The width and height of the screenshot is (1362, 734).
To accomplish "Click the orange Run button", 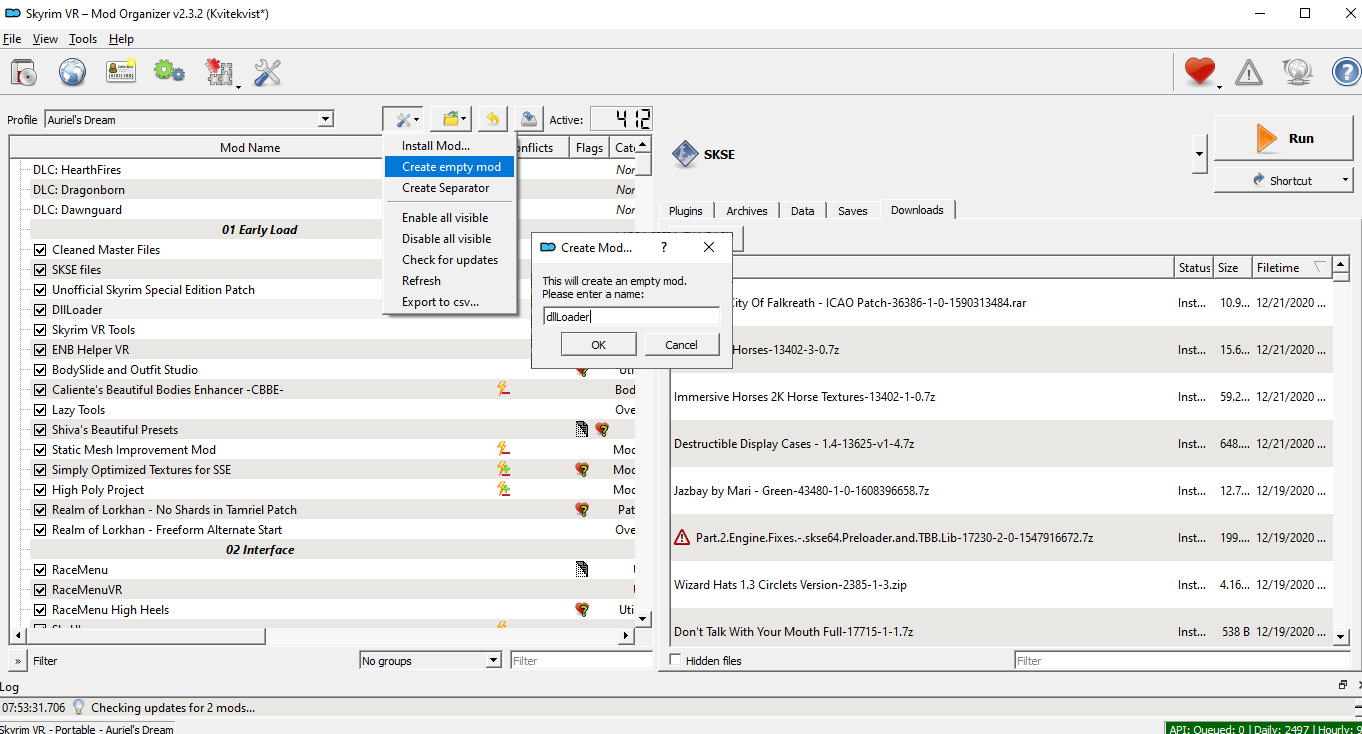I will pyautogui.click(x=1284, y=138).
